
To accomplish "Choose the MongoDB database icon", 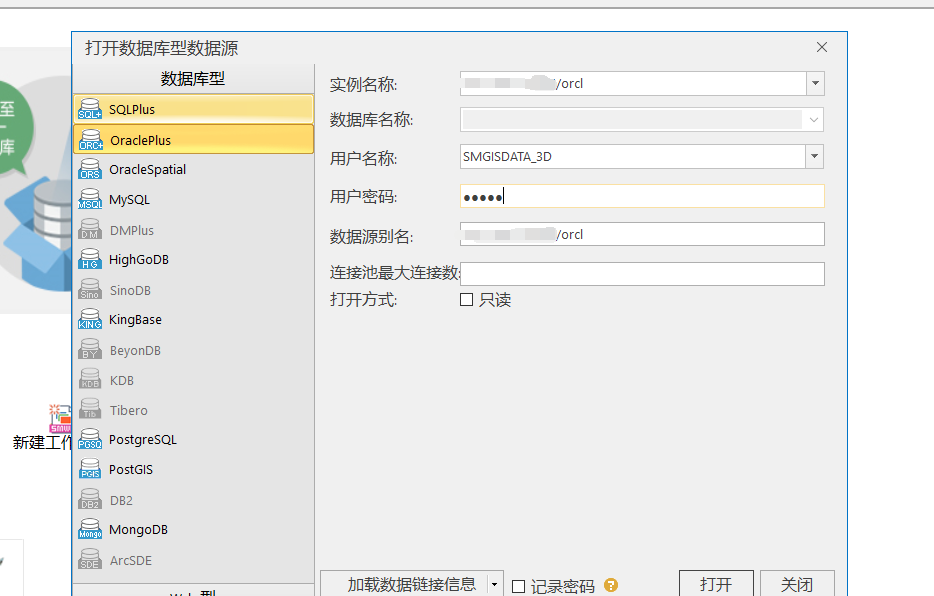I will coord(90,529).
